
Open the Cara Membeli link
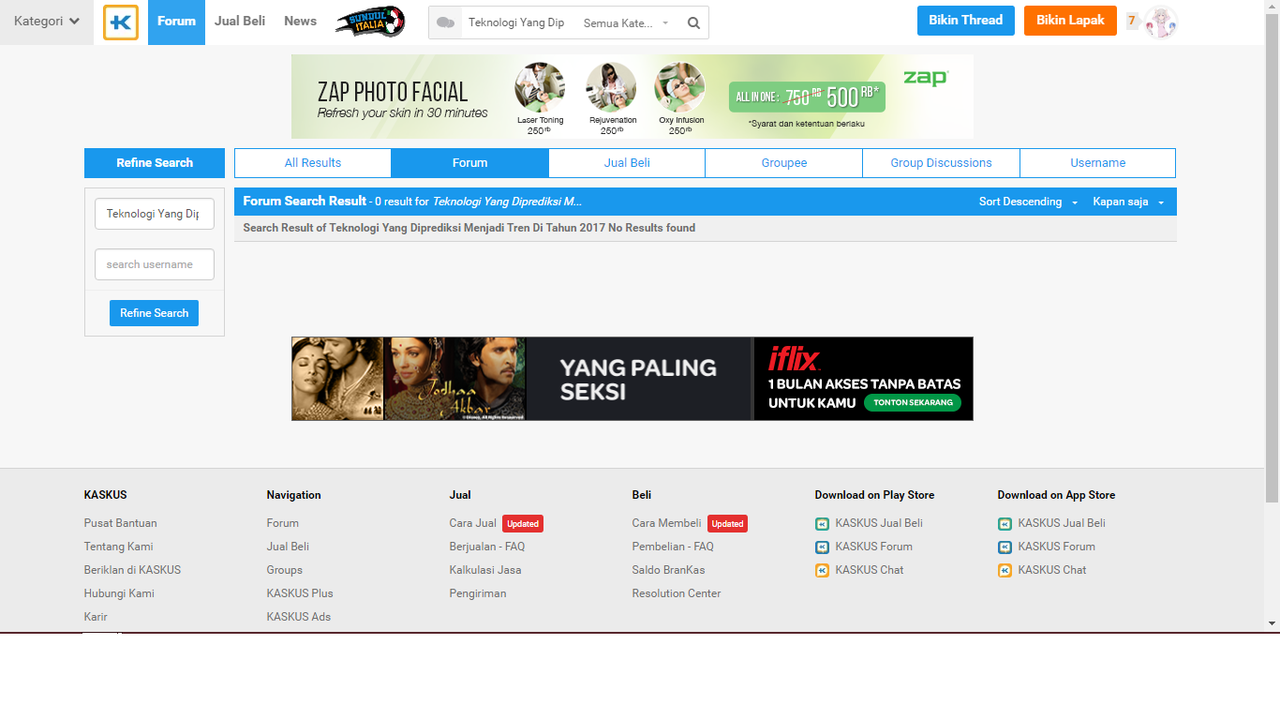[x=667, y=523]
